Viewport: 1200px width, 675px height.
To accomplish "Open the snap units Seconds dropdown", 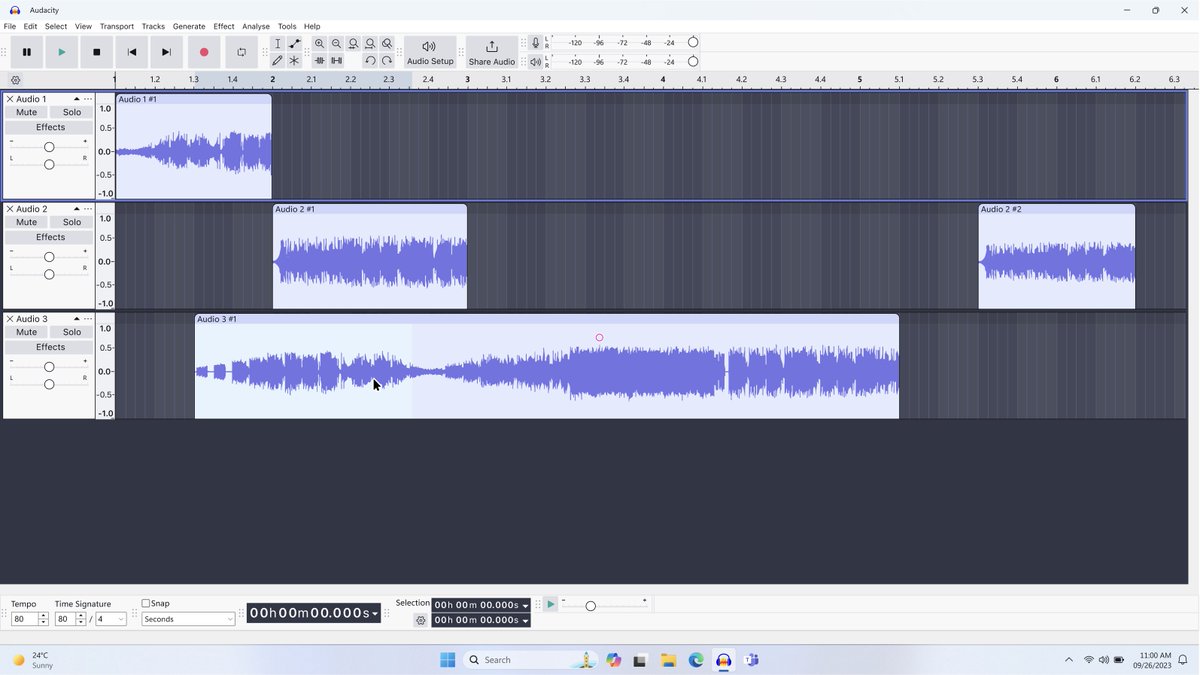I will pyautogui.click(x=188, y=619).
